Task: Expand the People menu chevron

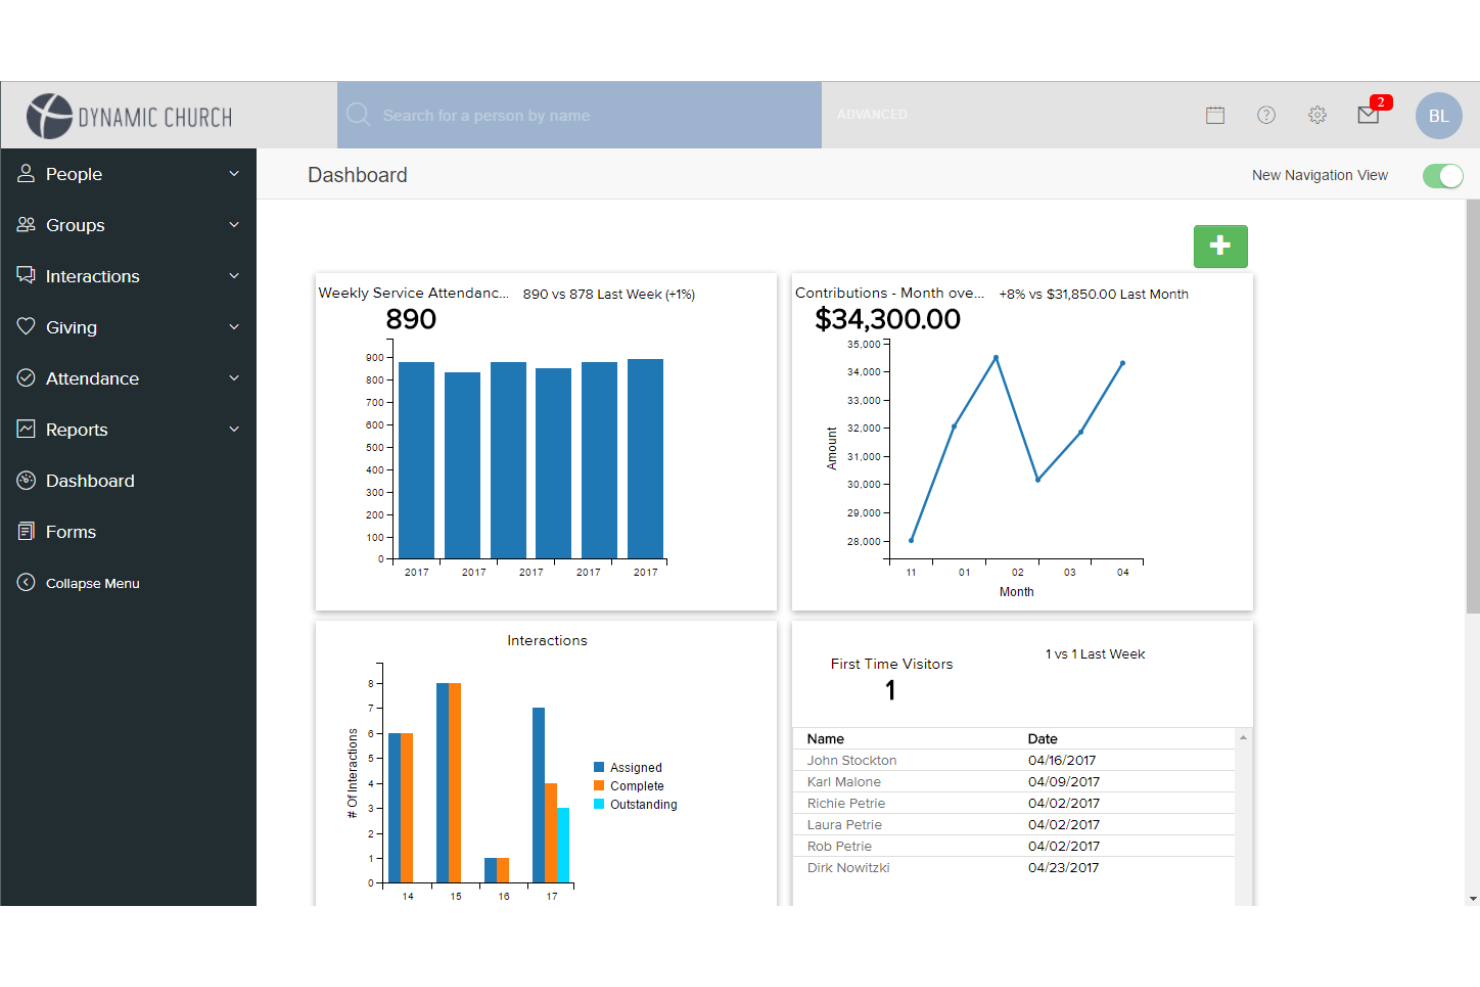Action: pyautogui.click(x=234, y=173)
